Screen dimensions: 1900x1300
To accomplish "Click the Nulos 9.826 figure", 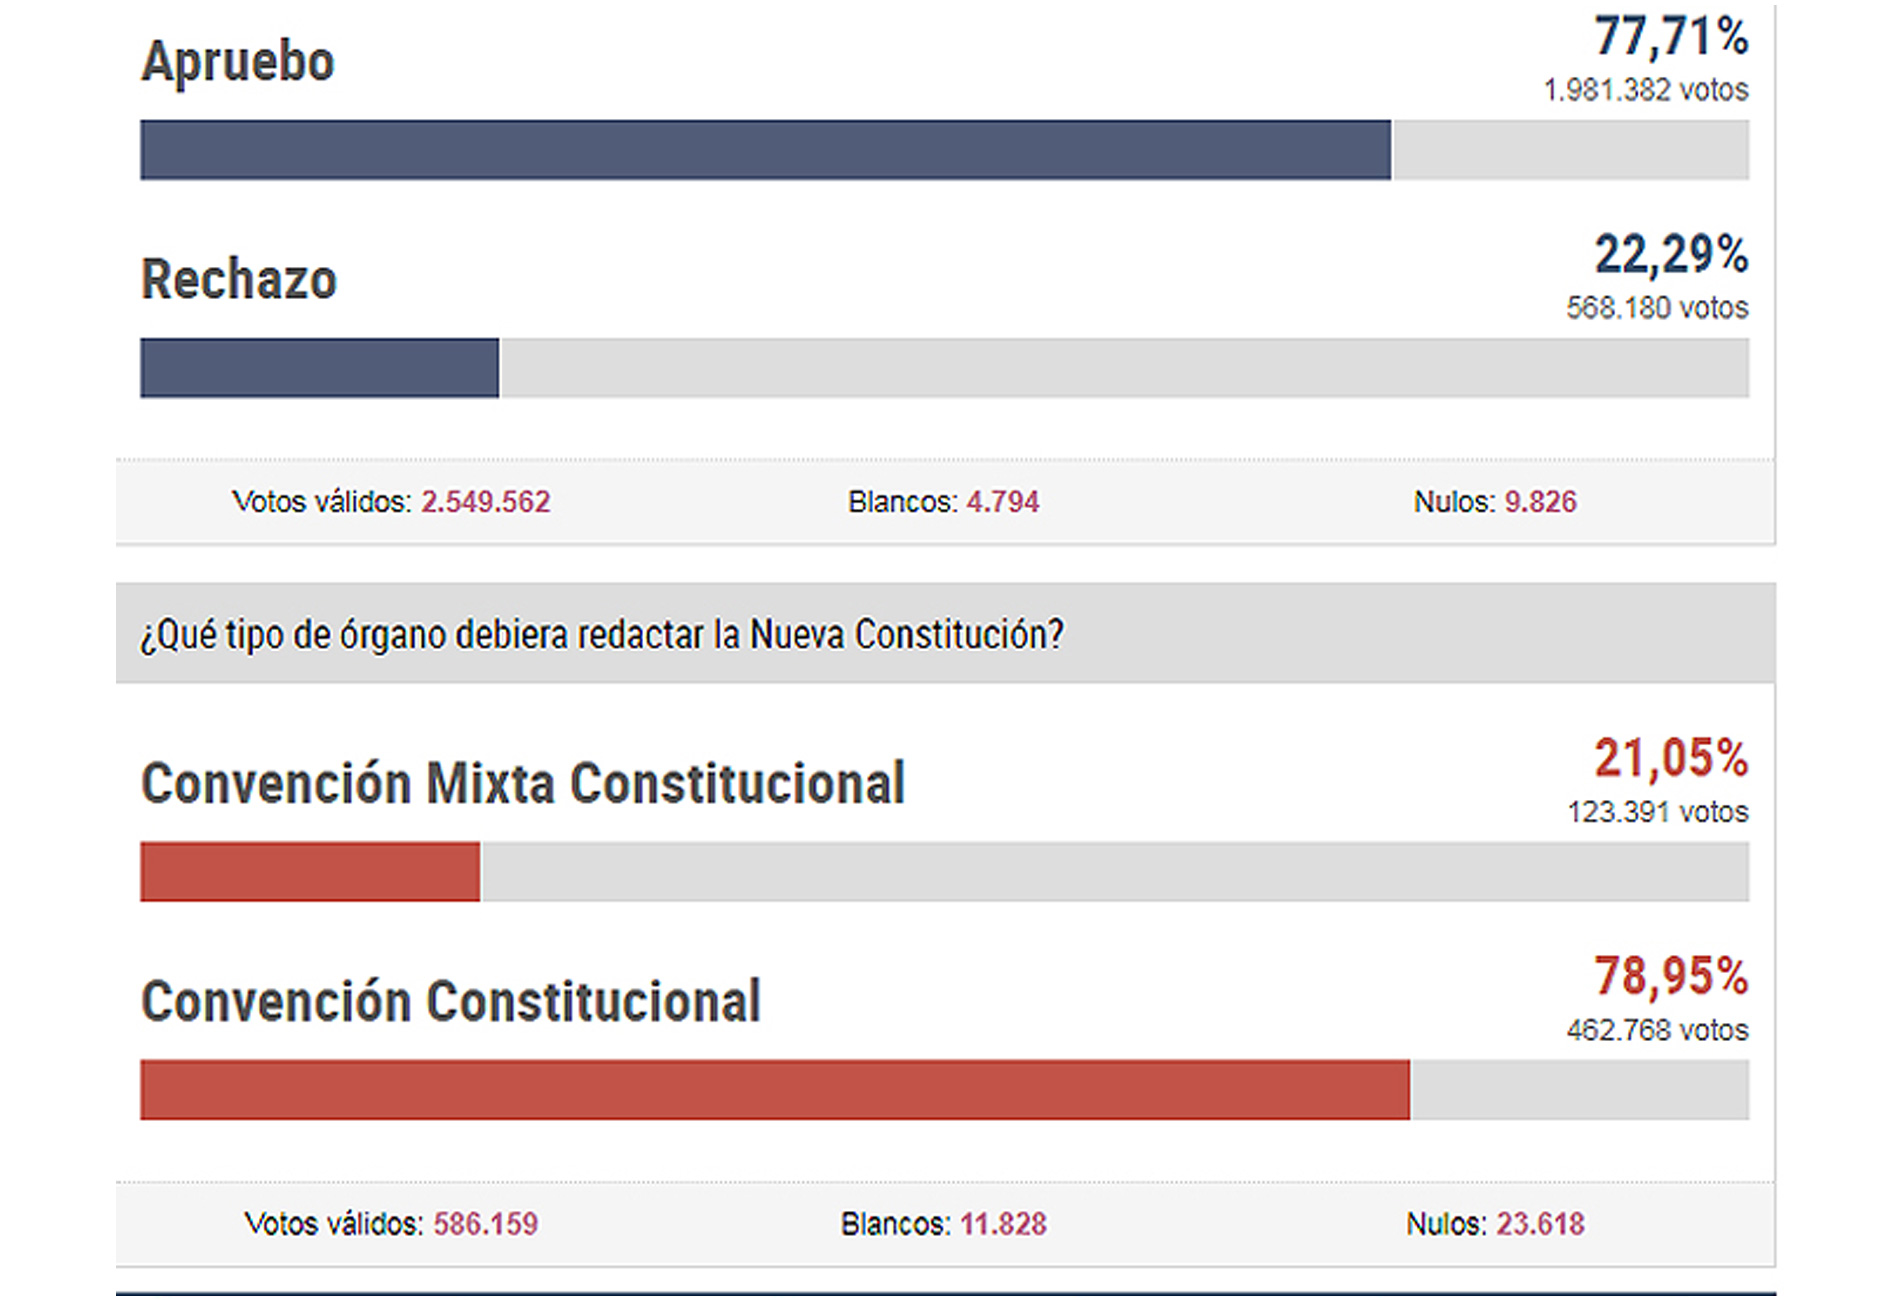I will point(1540,501).
